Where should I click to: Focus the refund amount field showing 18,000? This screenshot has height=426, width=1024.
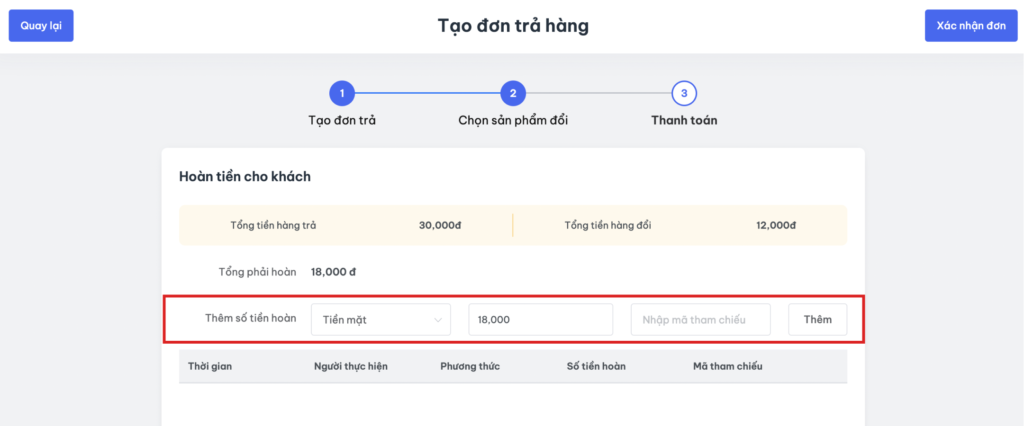[x=540, y=319]
